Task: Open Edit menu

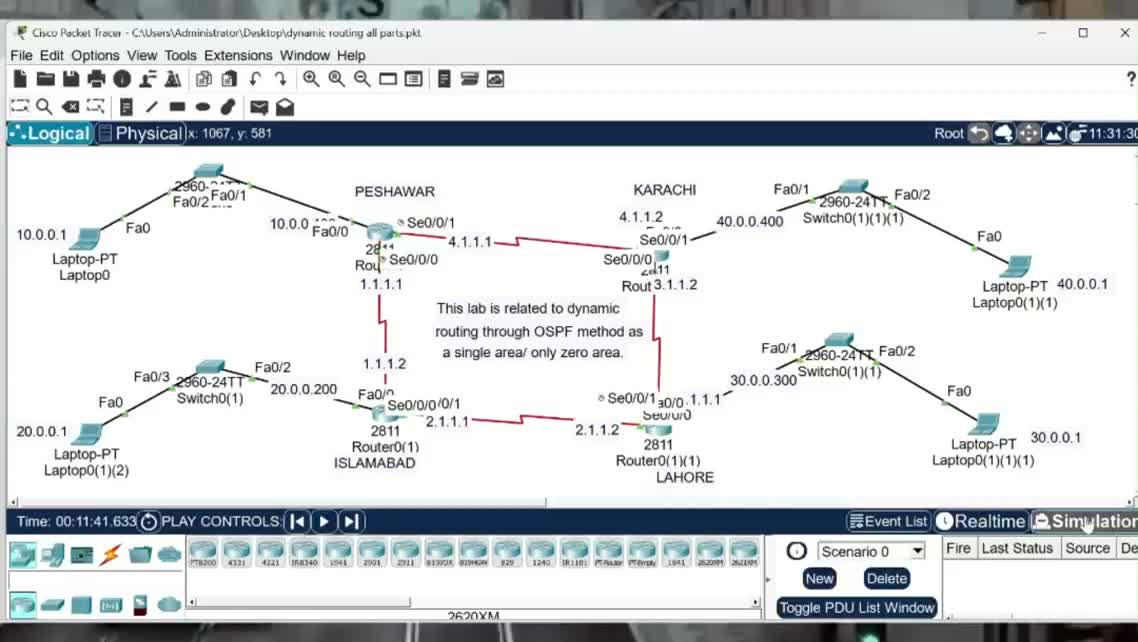Action: [x=52, y=55]
